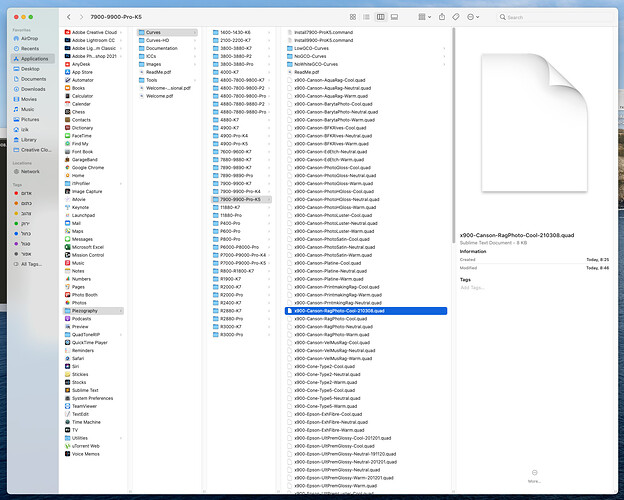The image size is (624, 500).
Task: Click Add Tags in preview pane
Action: point(471,287)
